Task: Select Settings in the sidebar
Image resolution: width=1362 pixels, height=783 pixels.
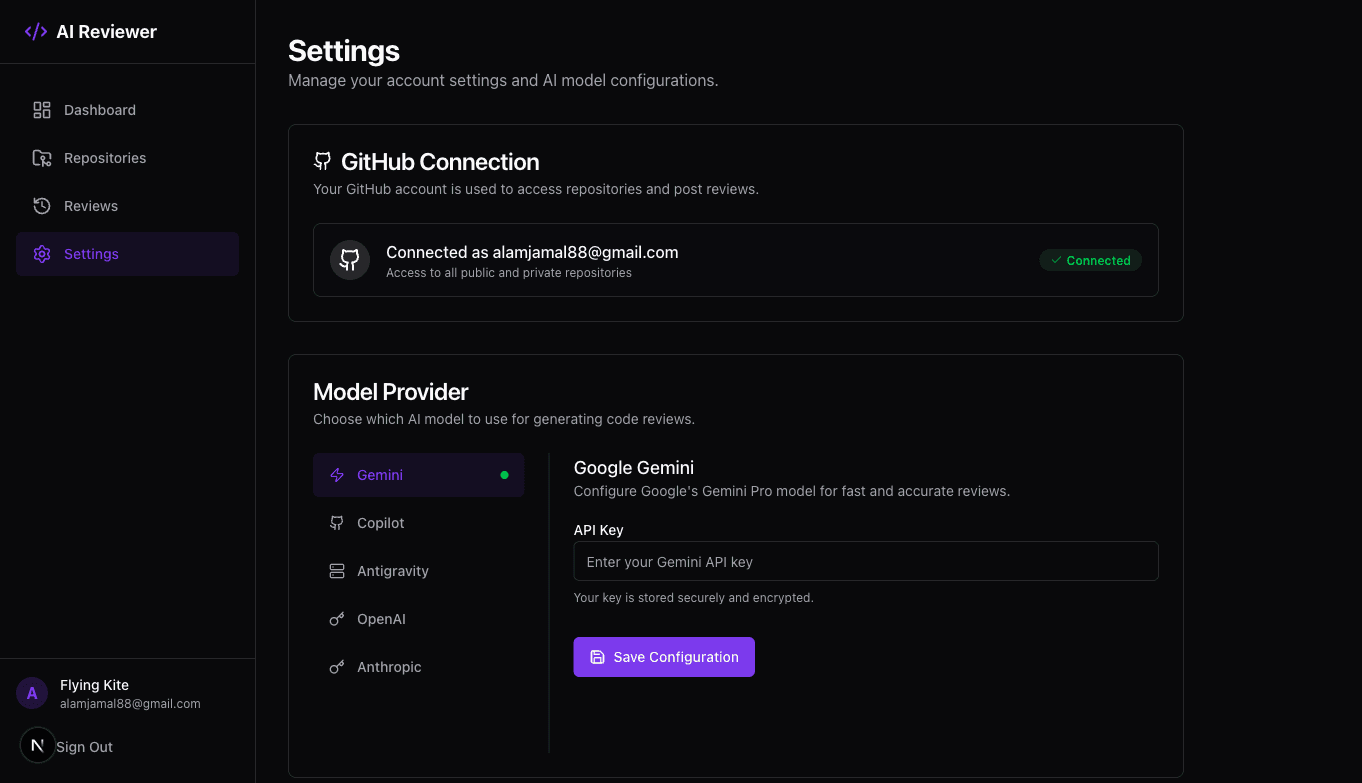Action: pos(127,254)
